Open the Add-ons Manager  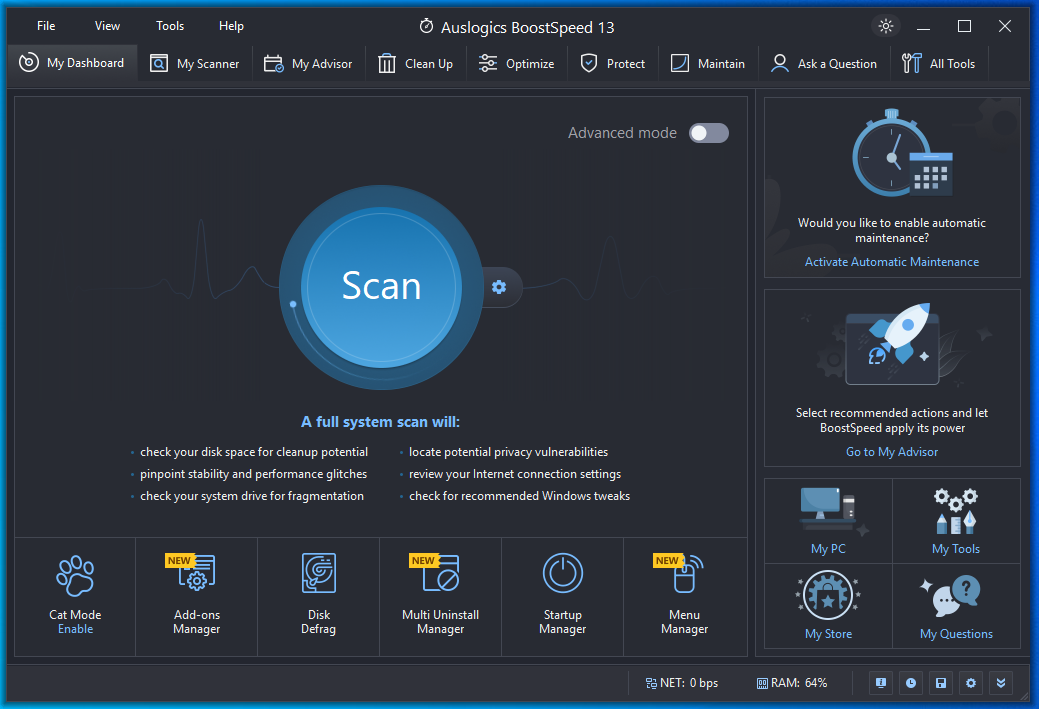[x=196, y=595]
